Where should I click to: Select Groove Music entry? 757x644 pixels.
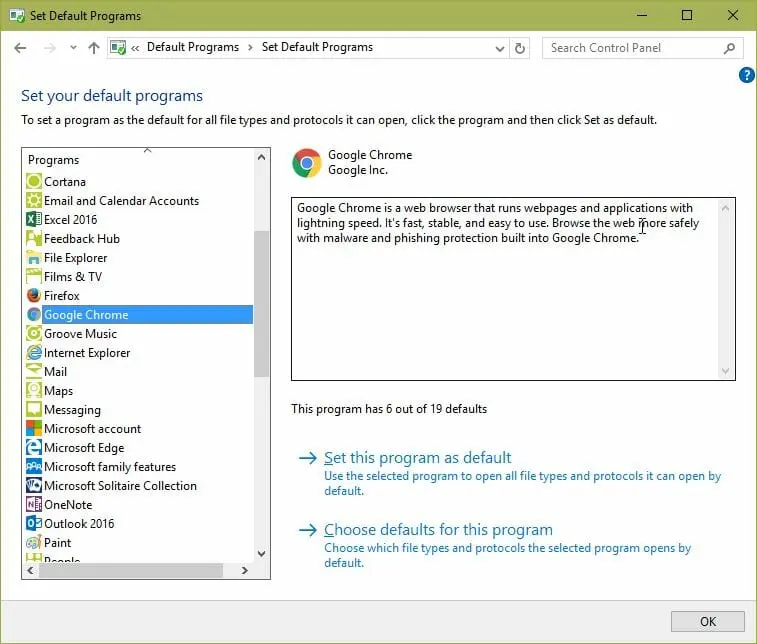pyautogui.click(x=80, y=334)
